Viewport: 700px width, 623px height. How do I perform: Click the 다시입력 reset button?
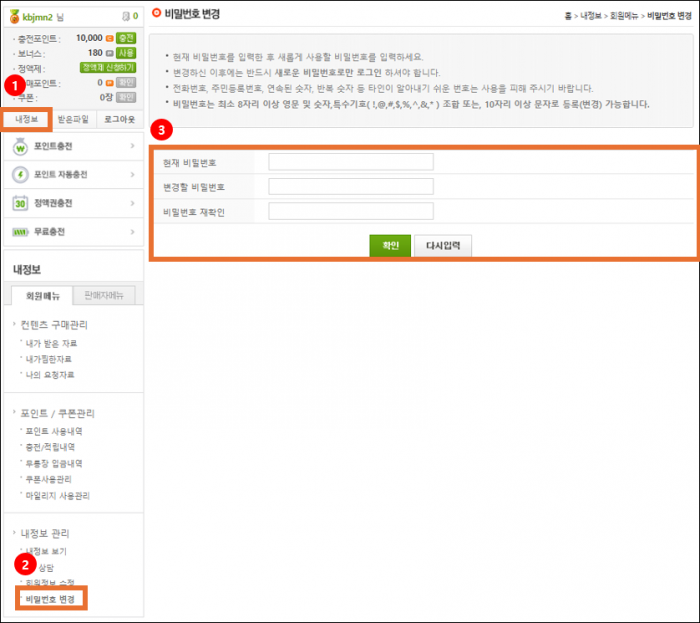click(442, 246)
